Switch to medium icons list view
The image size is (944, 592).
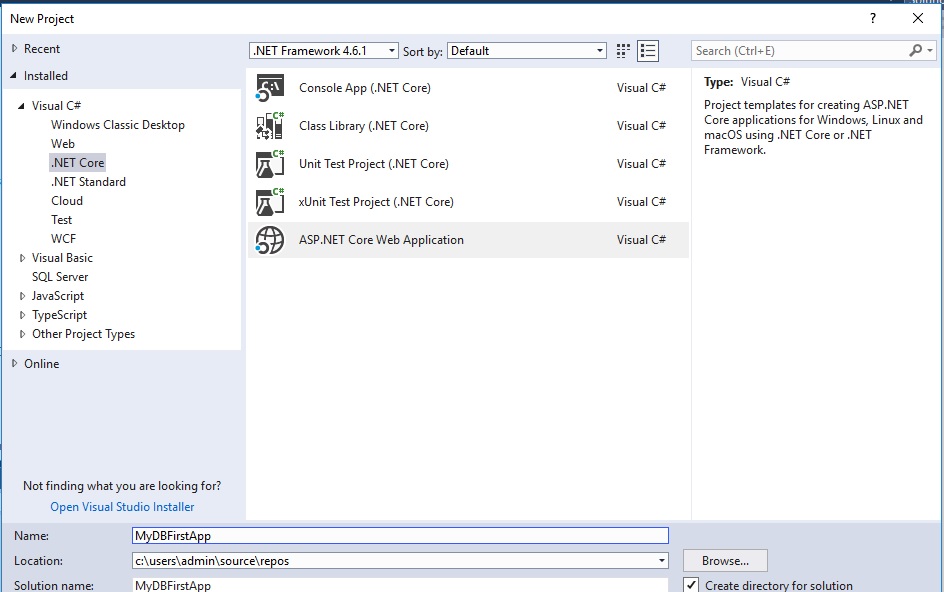[x=648, y=50]
